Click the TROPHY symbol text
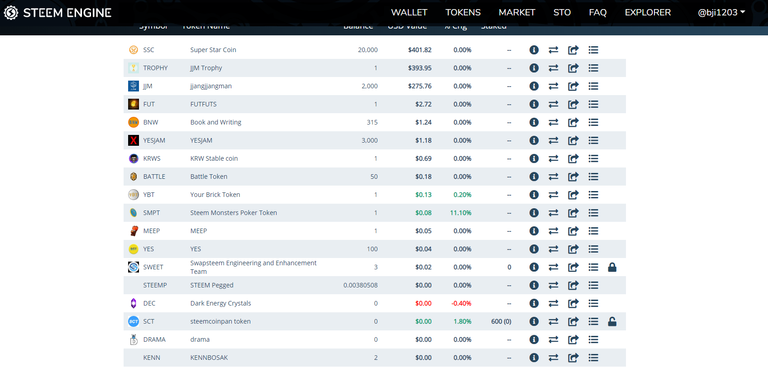 (x=155, y=68)
